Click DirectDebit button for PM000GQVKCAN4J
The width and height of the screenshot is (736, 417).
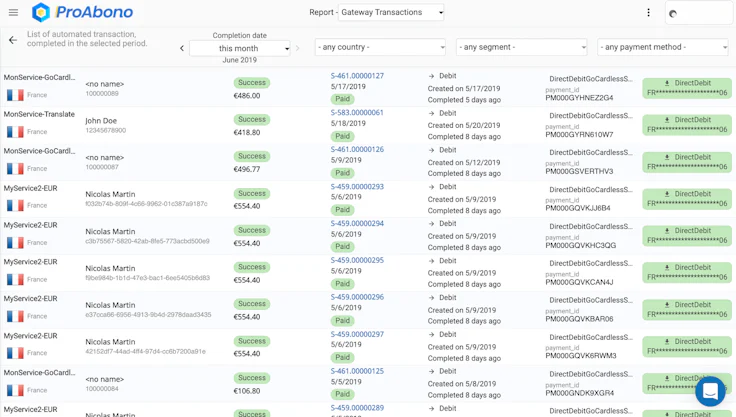[687, 272]
